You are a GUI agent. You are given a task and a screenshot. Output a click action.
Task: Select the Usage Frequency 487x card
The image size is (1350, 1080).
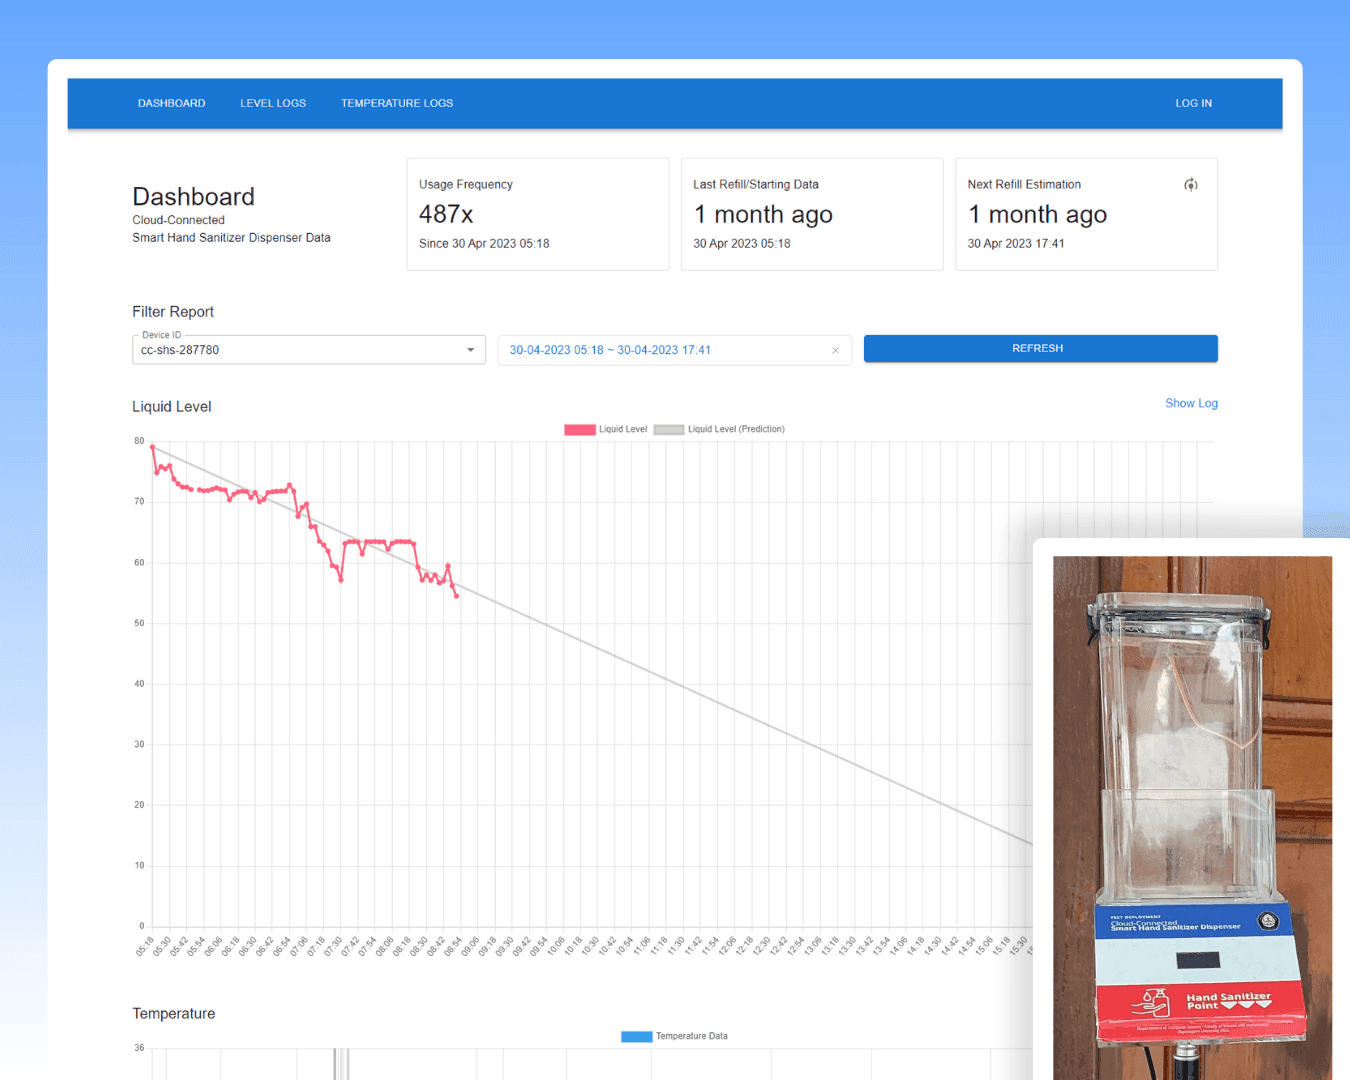click(x=537, y=214)
